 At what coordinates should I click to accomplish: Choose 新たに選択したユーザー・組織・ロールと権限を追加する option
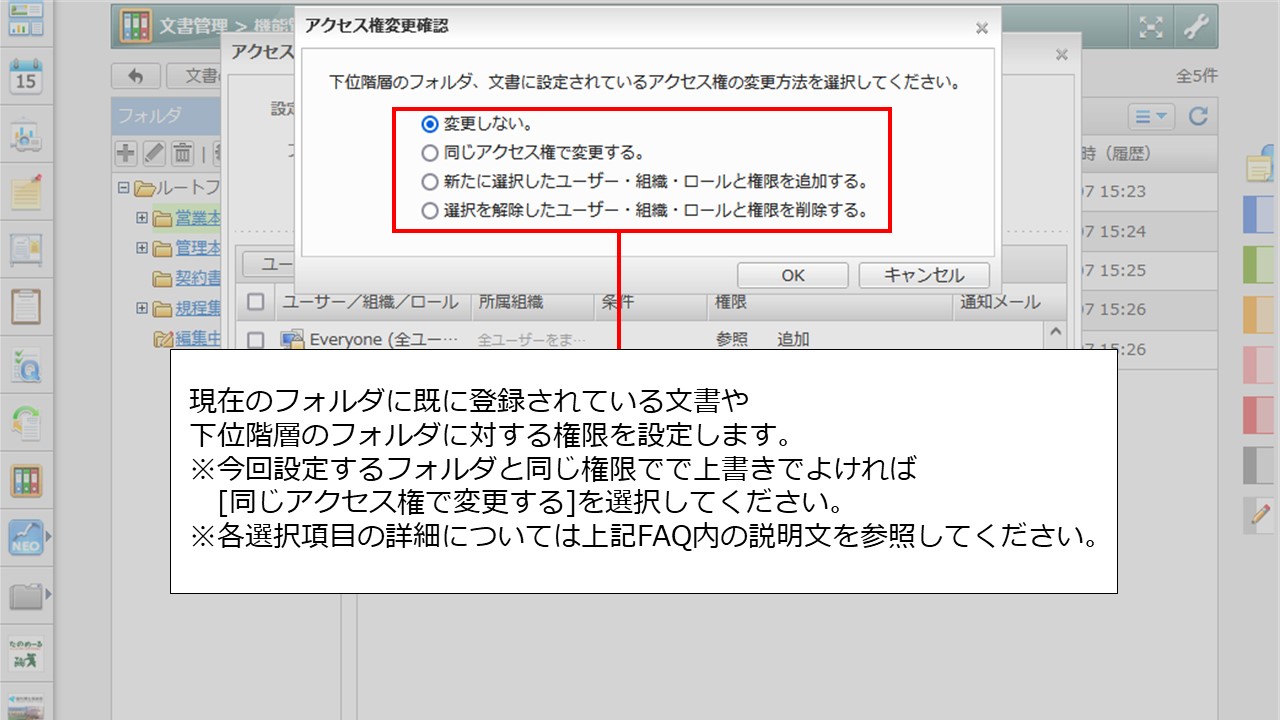click(430, 183)
